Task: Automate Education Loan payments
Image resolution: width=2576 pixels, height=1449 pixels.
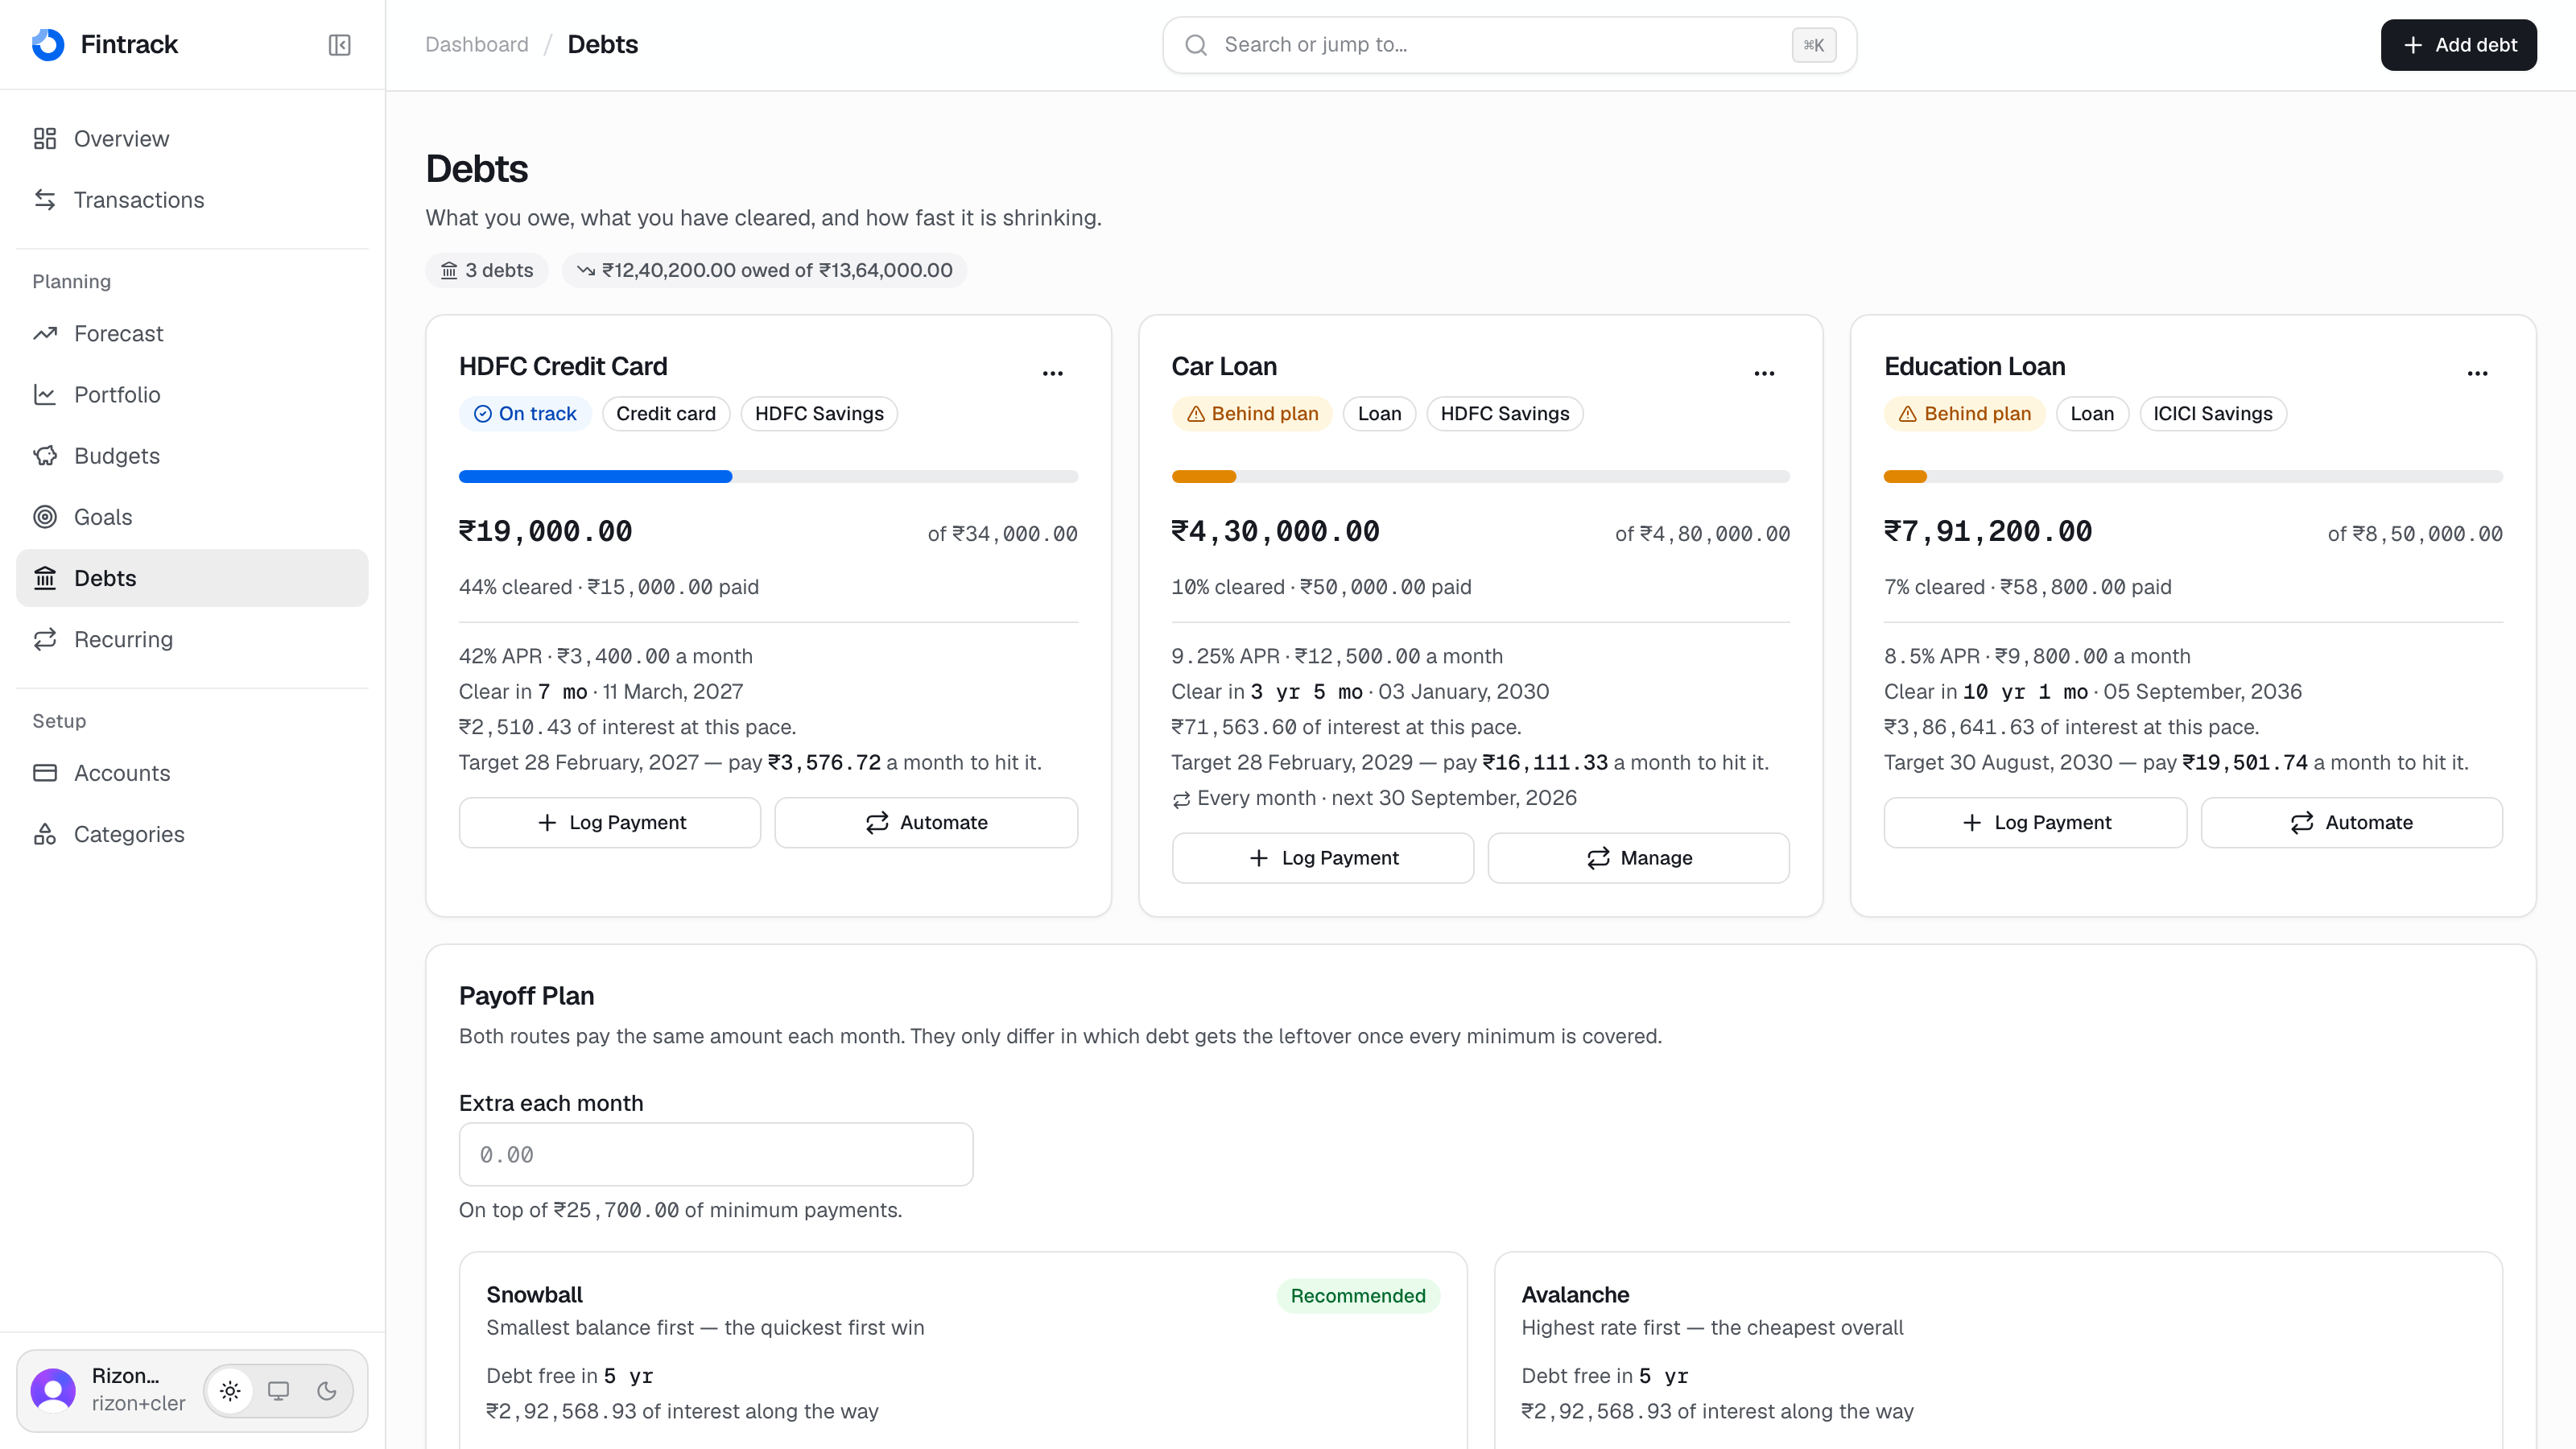Action: click(x=2352, y=822)
